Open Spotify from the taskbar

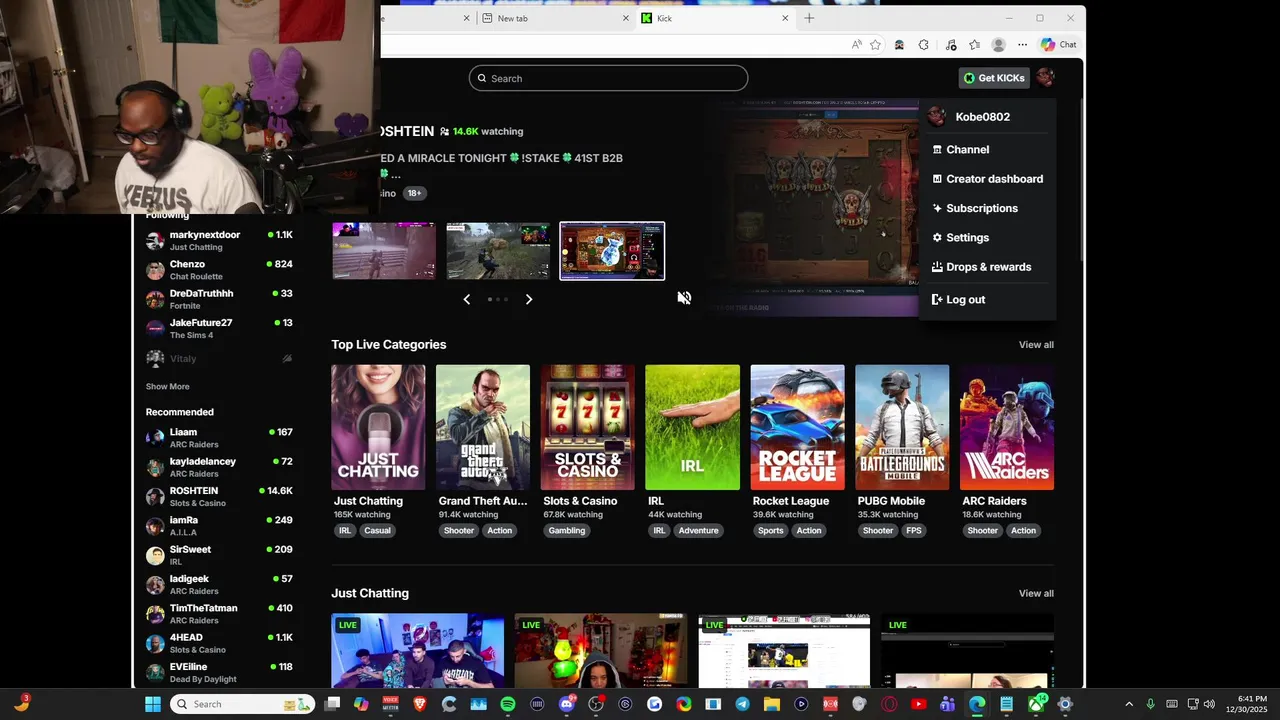(x=507, y=704)
